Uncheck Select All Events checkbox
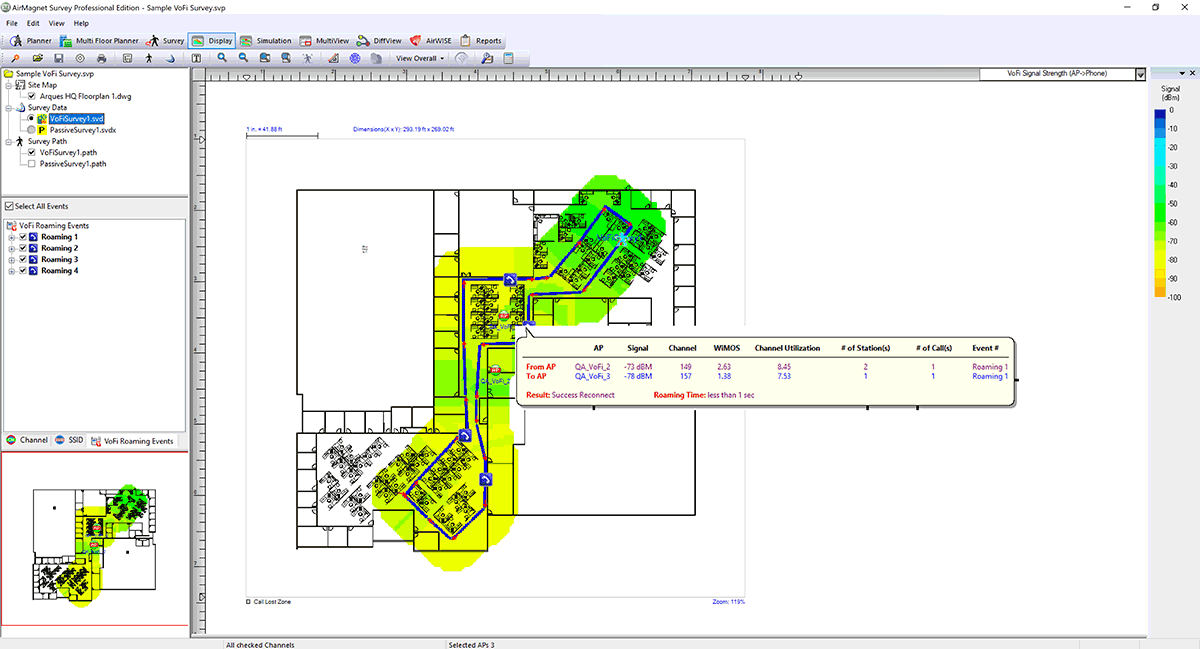Viewport: 1200px width, 649px height. 9,206
